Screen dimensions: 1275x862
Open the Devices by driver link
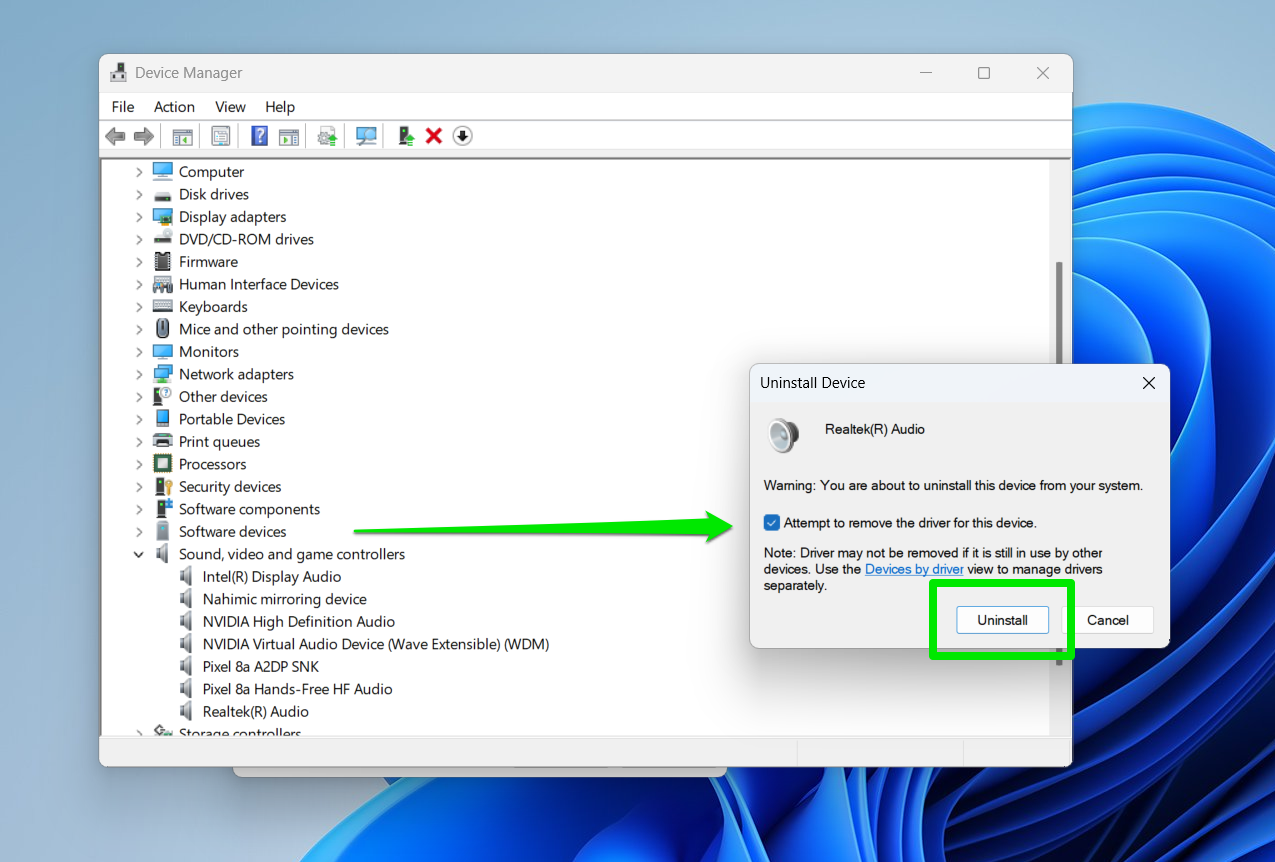pos(914,569)
